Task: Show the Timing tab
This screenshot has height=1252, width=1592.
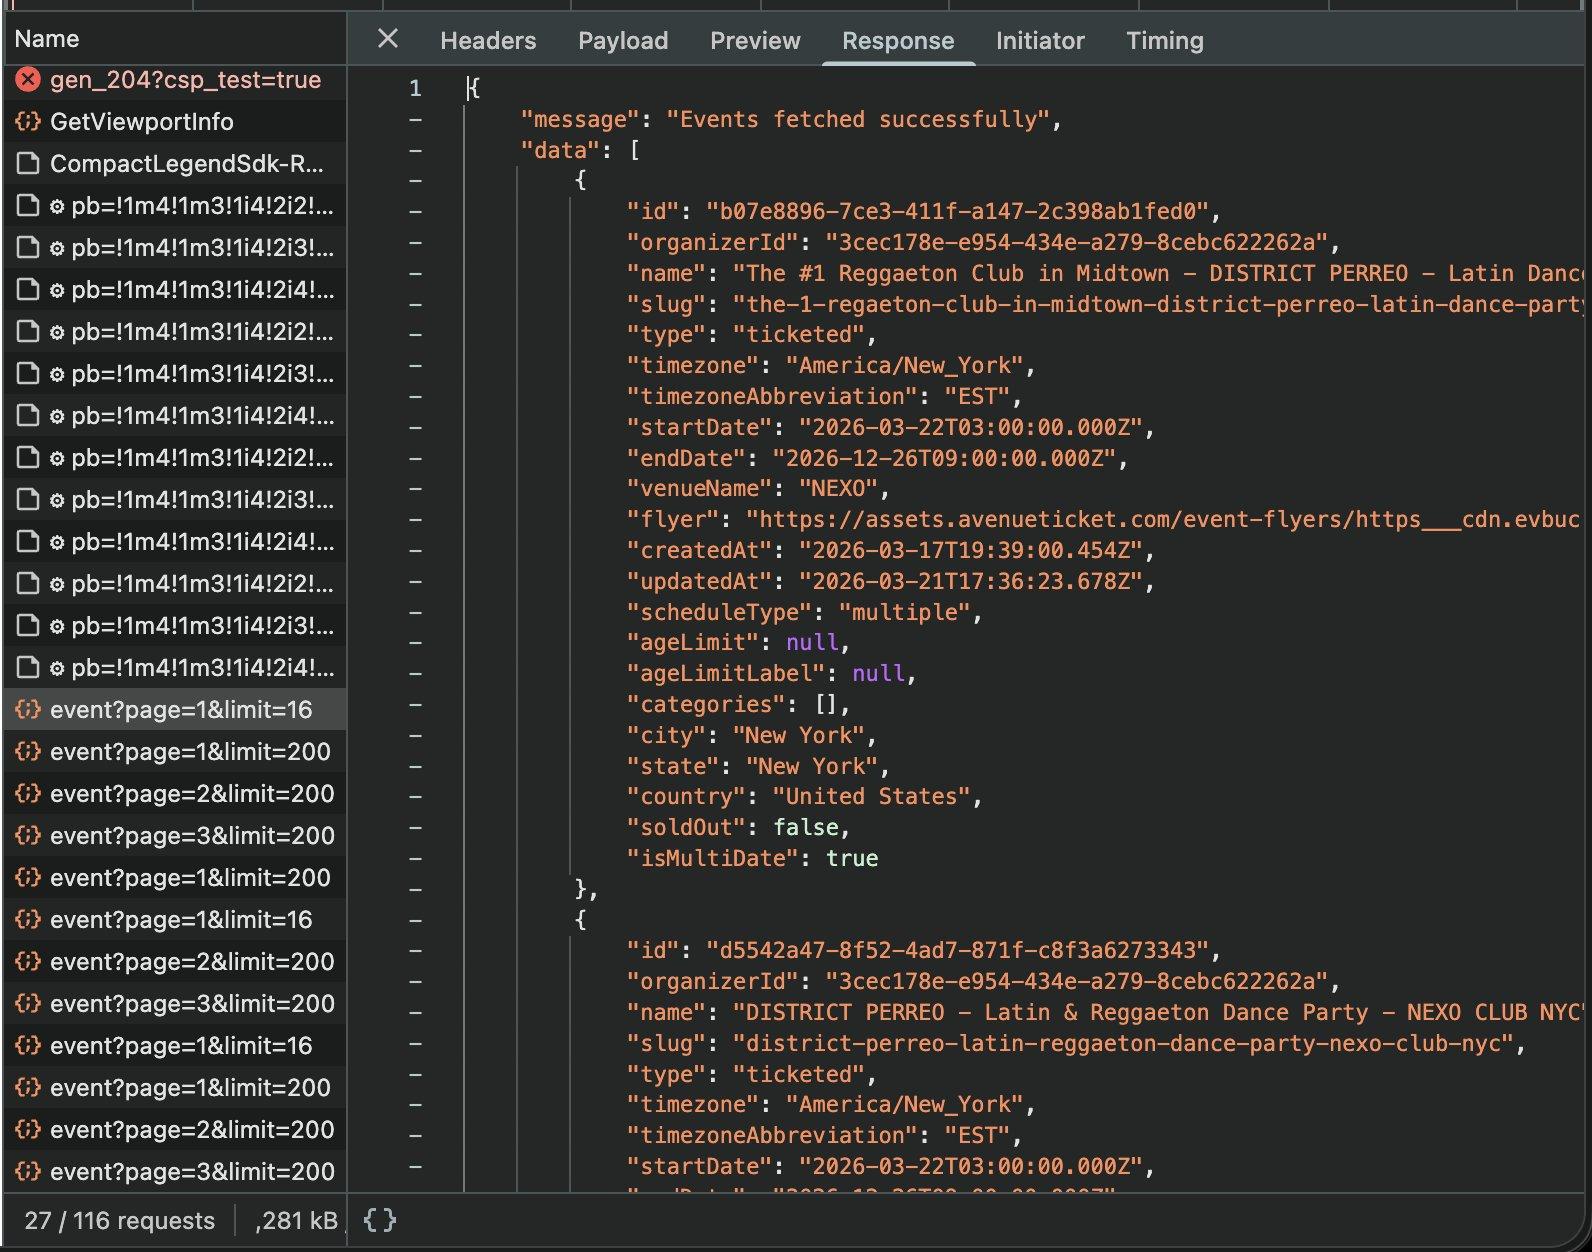Action: pos(1165,41)
